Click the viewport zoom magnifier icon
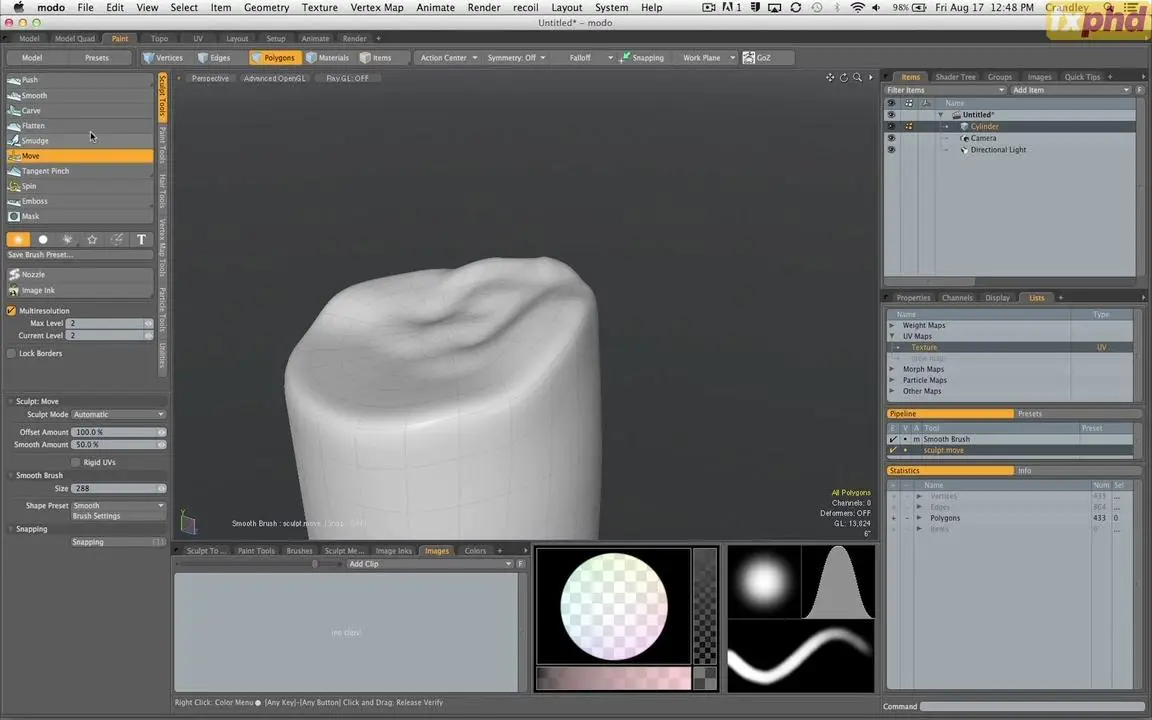The image size is (1152, 720). [x=857, y=77]
